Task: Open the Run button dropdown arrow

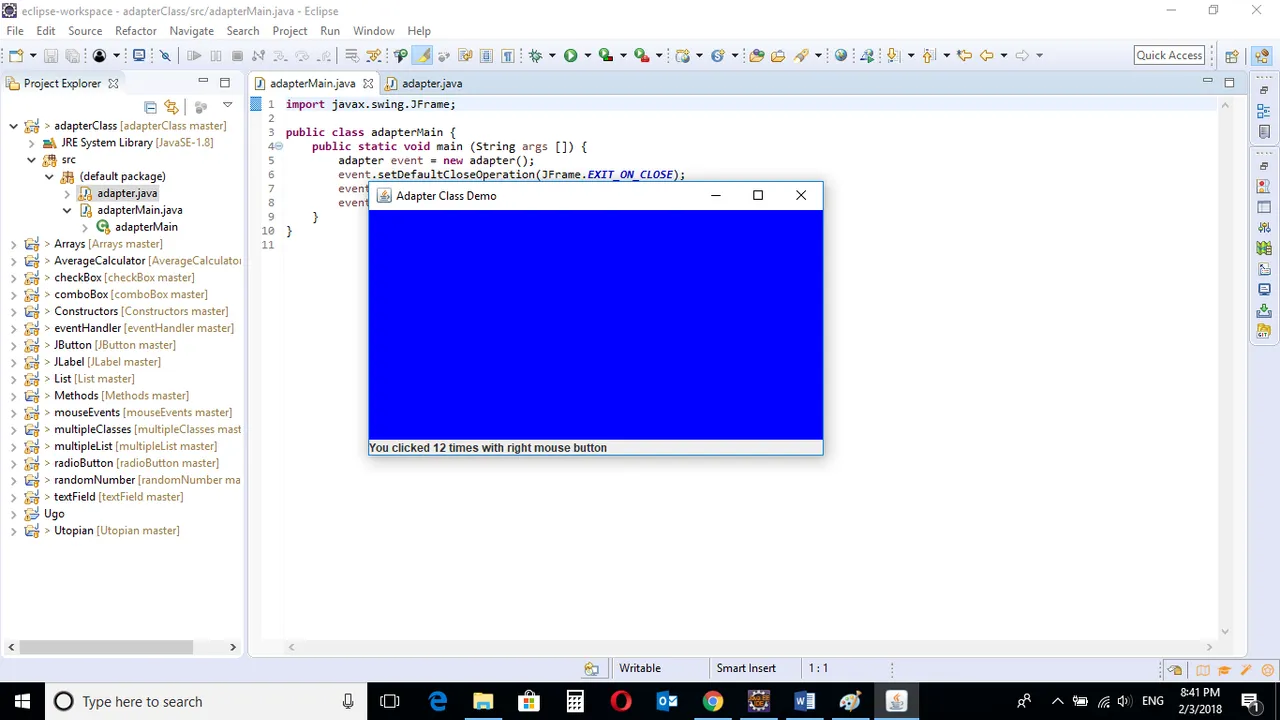Action: [587, 56]
